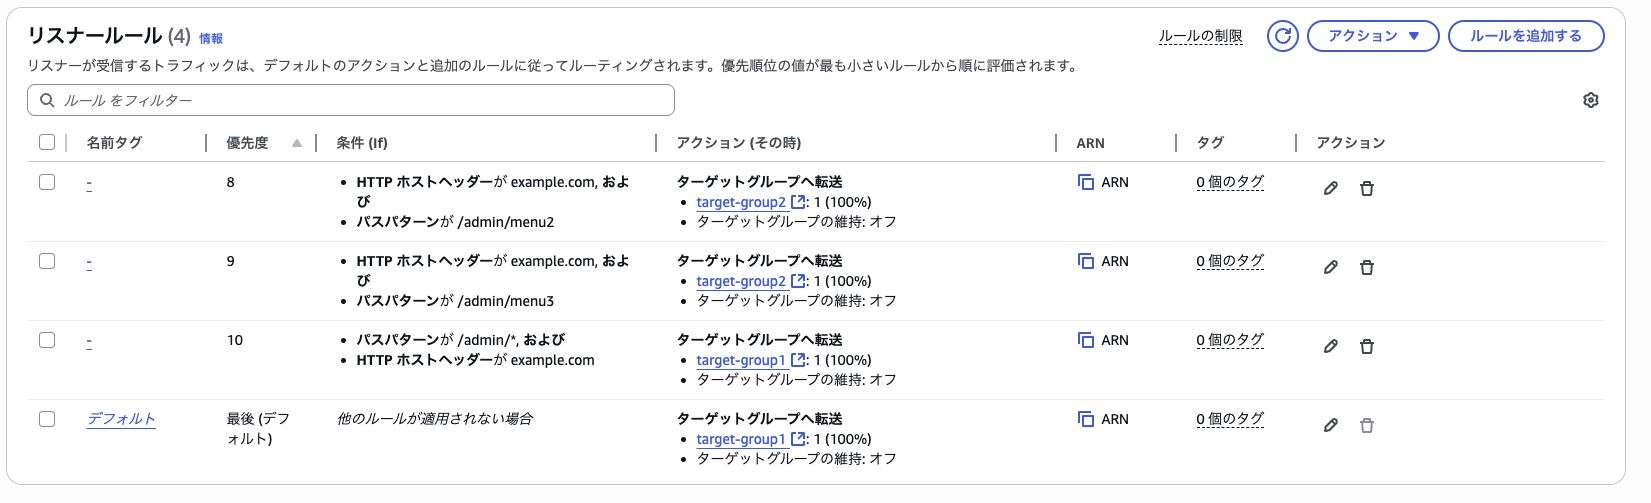Image resolution: width=1651 pixels, height=503 pixels.
Task: Open target-group2 link in priority 8 rule
Action: [741, 202]
